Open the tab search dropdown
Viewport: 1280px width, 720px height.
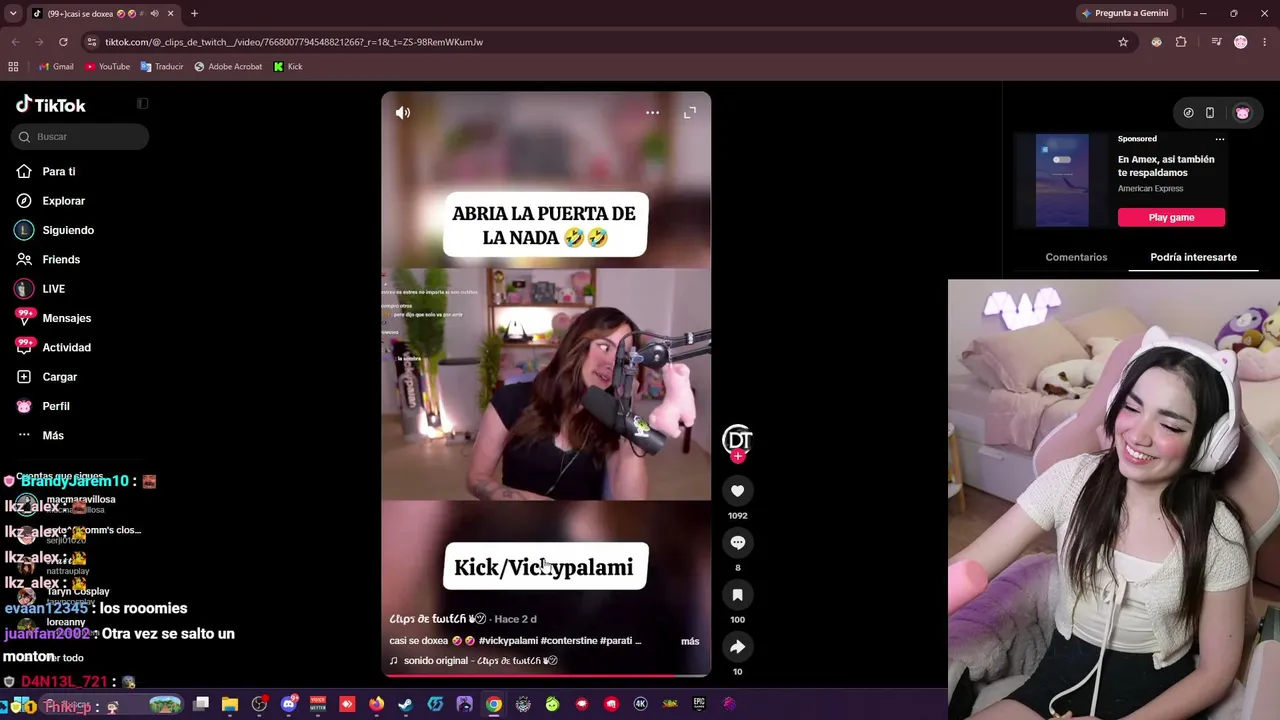(13, 13)
